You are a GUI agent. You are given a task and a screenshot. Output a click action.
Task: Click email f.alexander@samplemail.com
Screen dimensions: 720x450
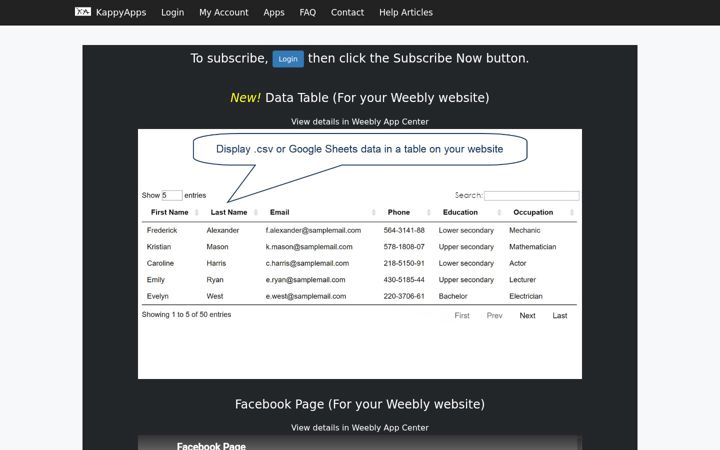pos(313,230)
